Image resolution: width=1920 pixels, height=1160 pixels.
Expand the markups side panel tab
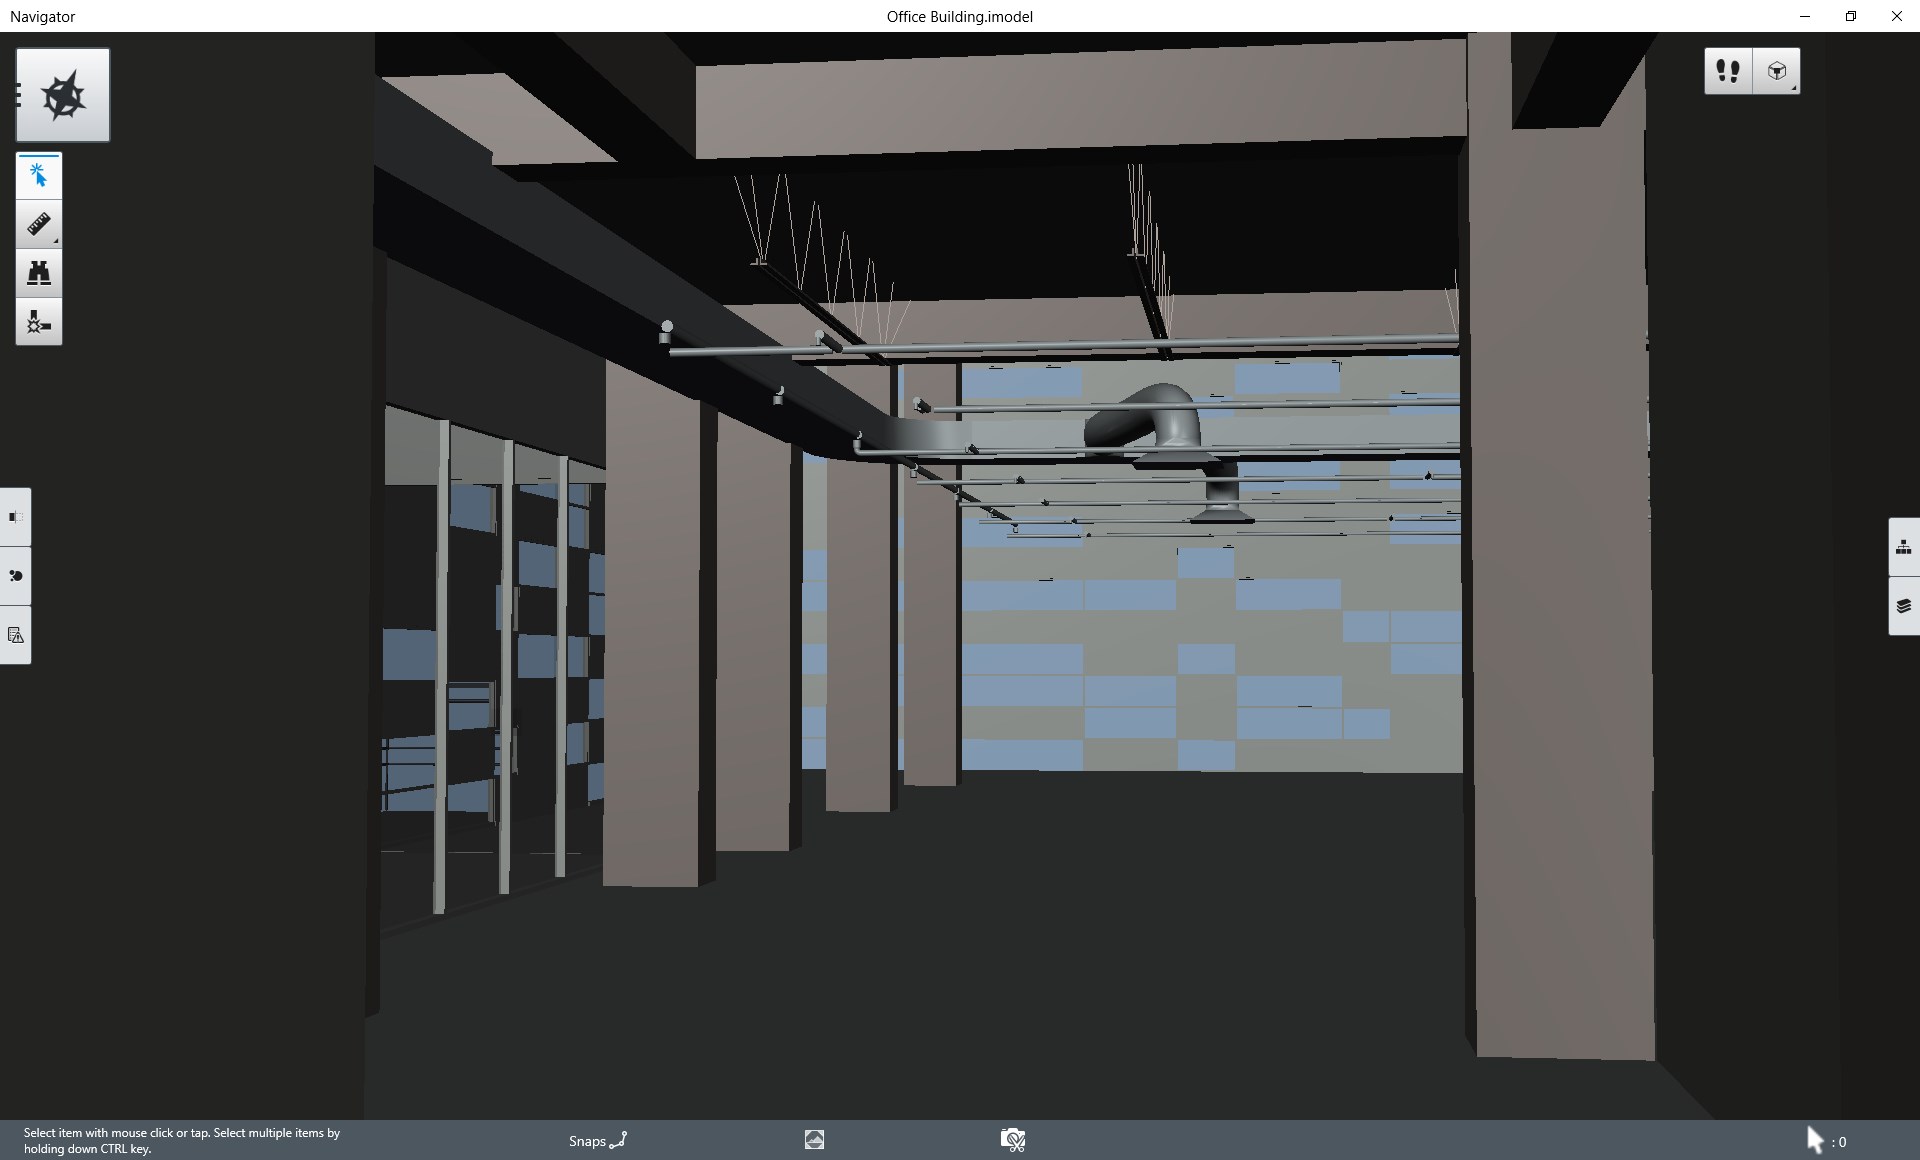pos(15,576)
